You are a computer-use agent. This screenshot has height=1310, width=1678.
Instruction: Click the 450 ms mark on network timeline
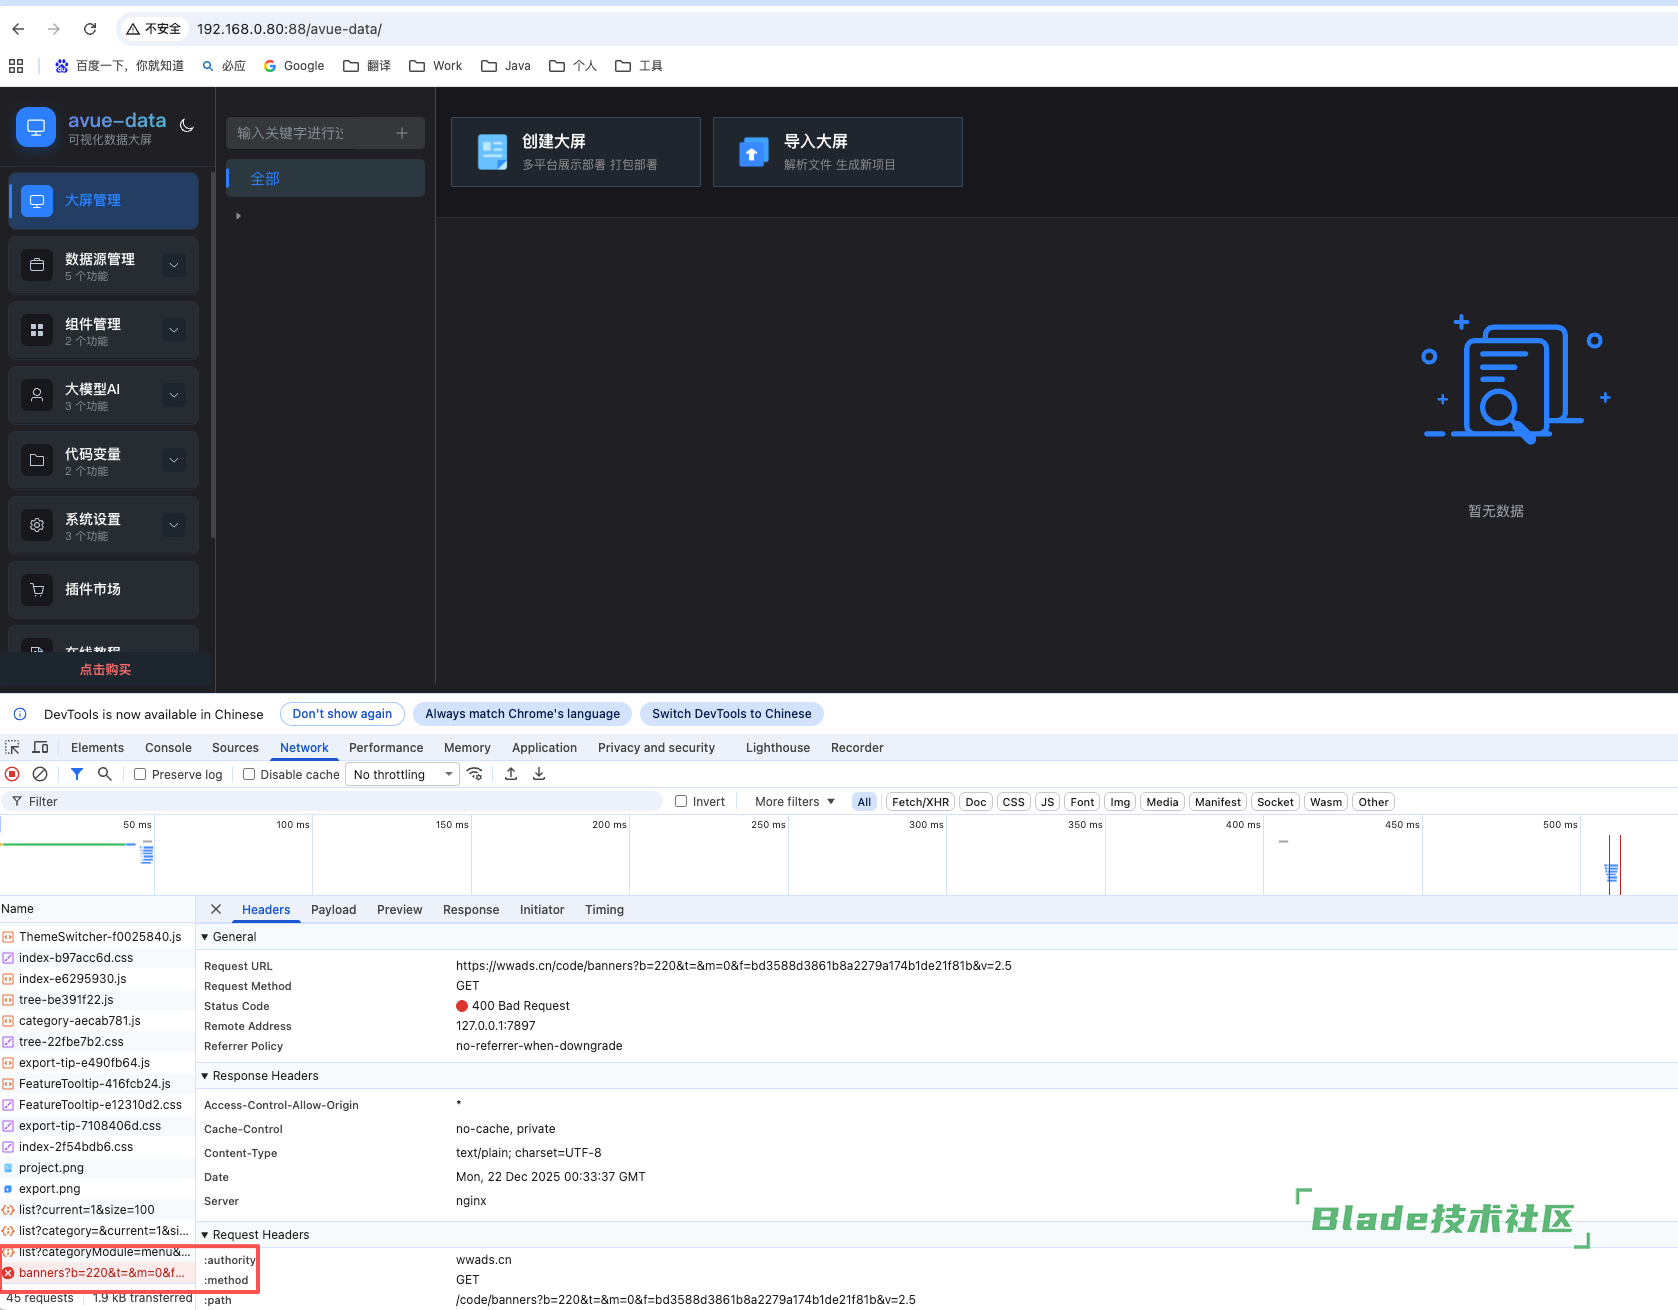1401,825
